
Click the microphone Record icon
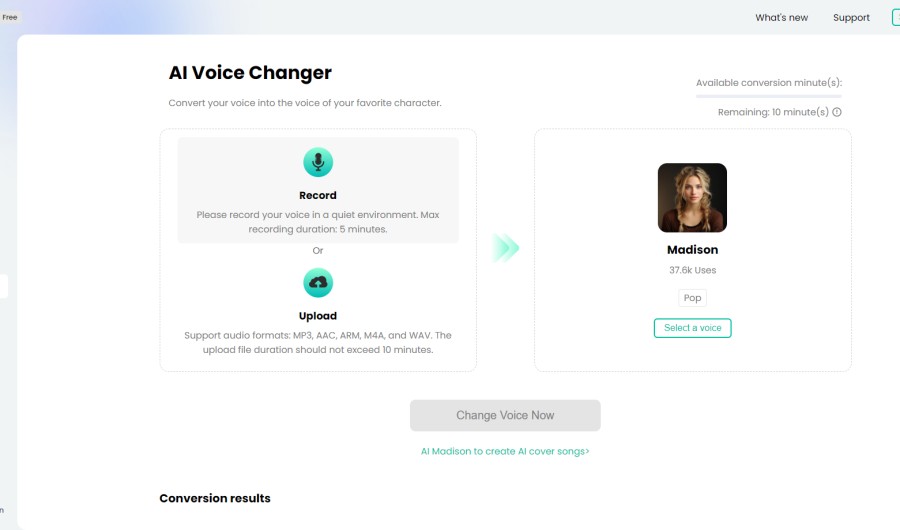click(x=318, y=162)
